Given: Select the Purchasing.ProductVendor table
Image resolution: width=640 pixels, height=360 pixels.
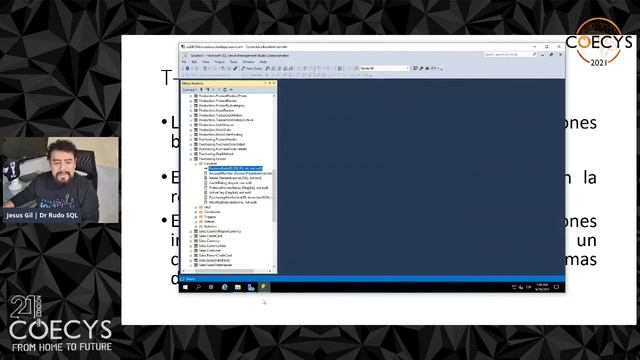Looking at the screenshot, I should 218,140.
